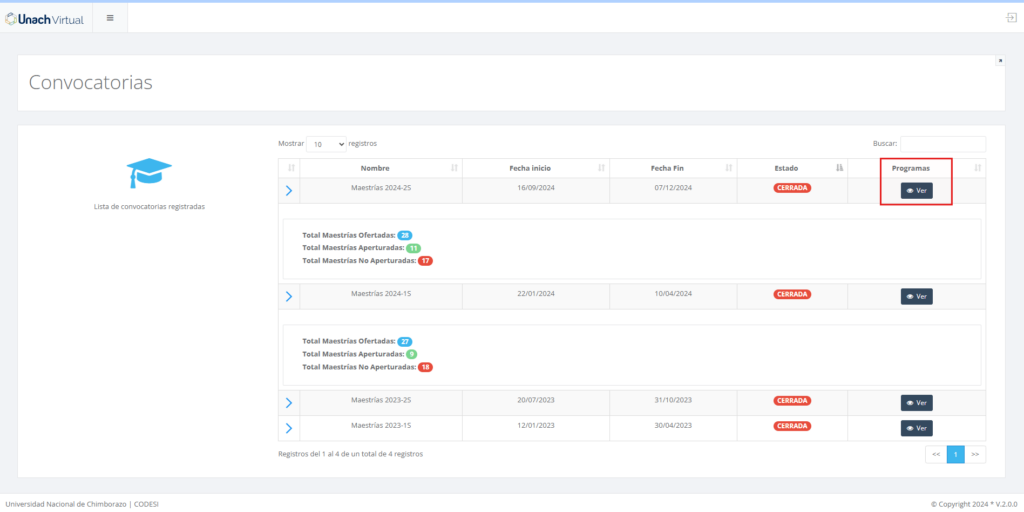This screenshot has height=512, width=1024.
Task: Click the graduation cap icon
Action: tap(150, 173)
